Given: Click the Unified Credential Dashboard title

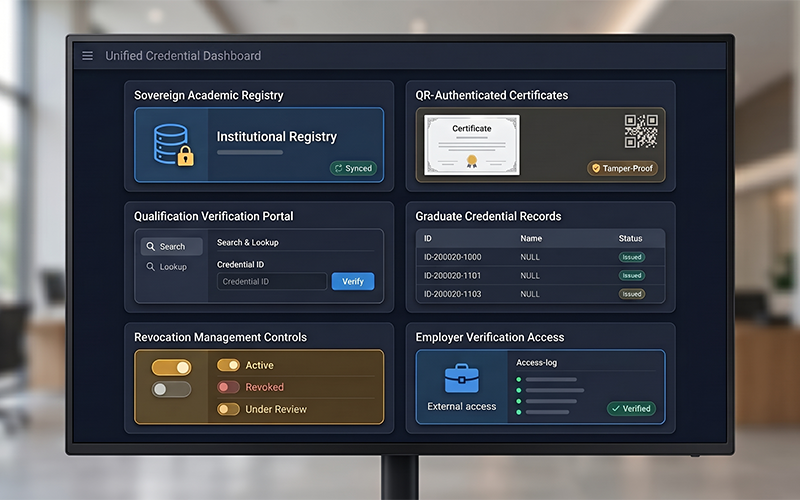Looking at the screenshot, I should click(x=183, y=56).
